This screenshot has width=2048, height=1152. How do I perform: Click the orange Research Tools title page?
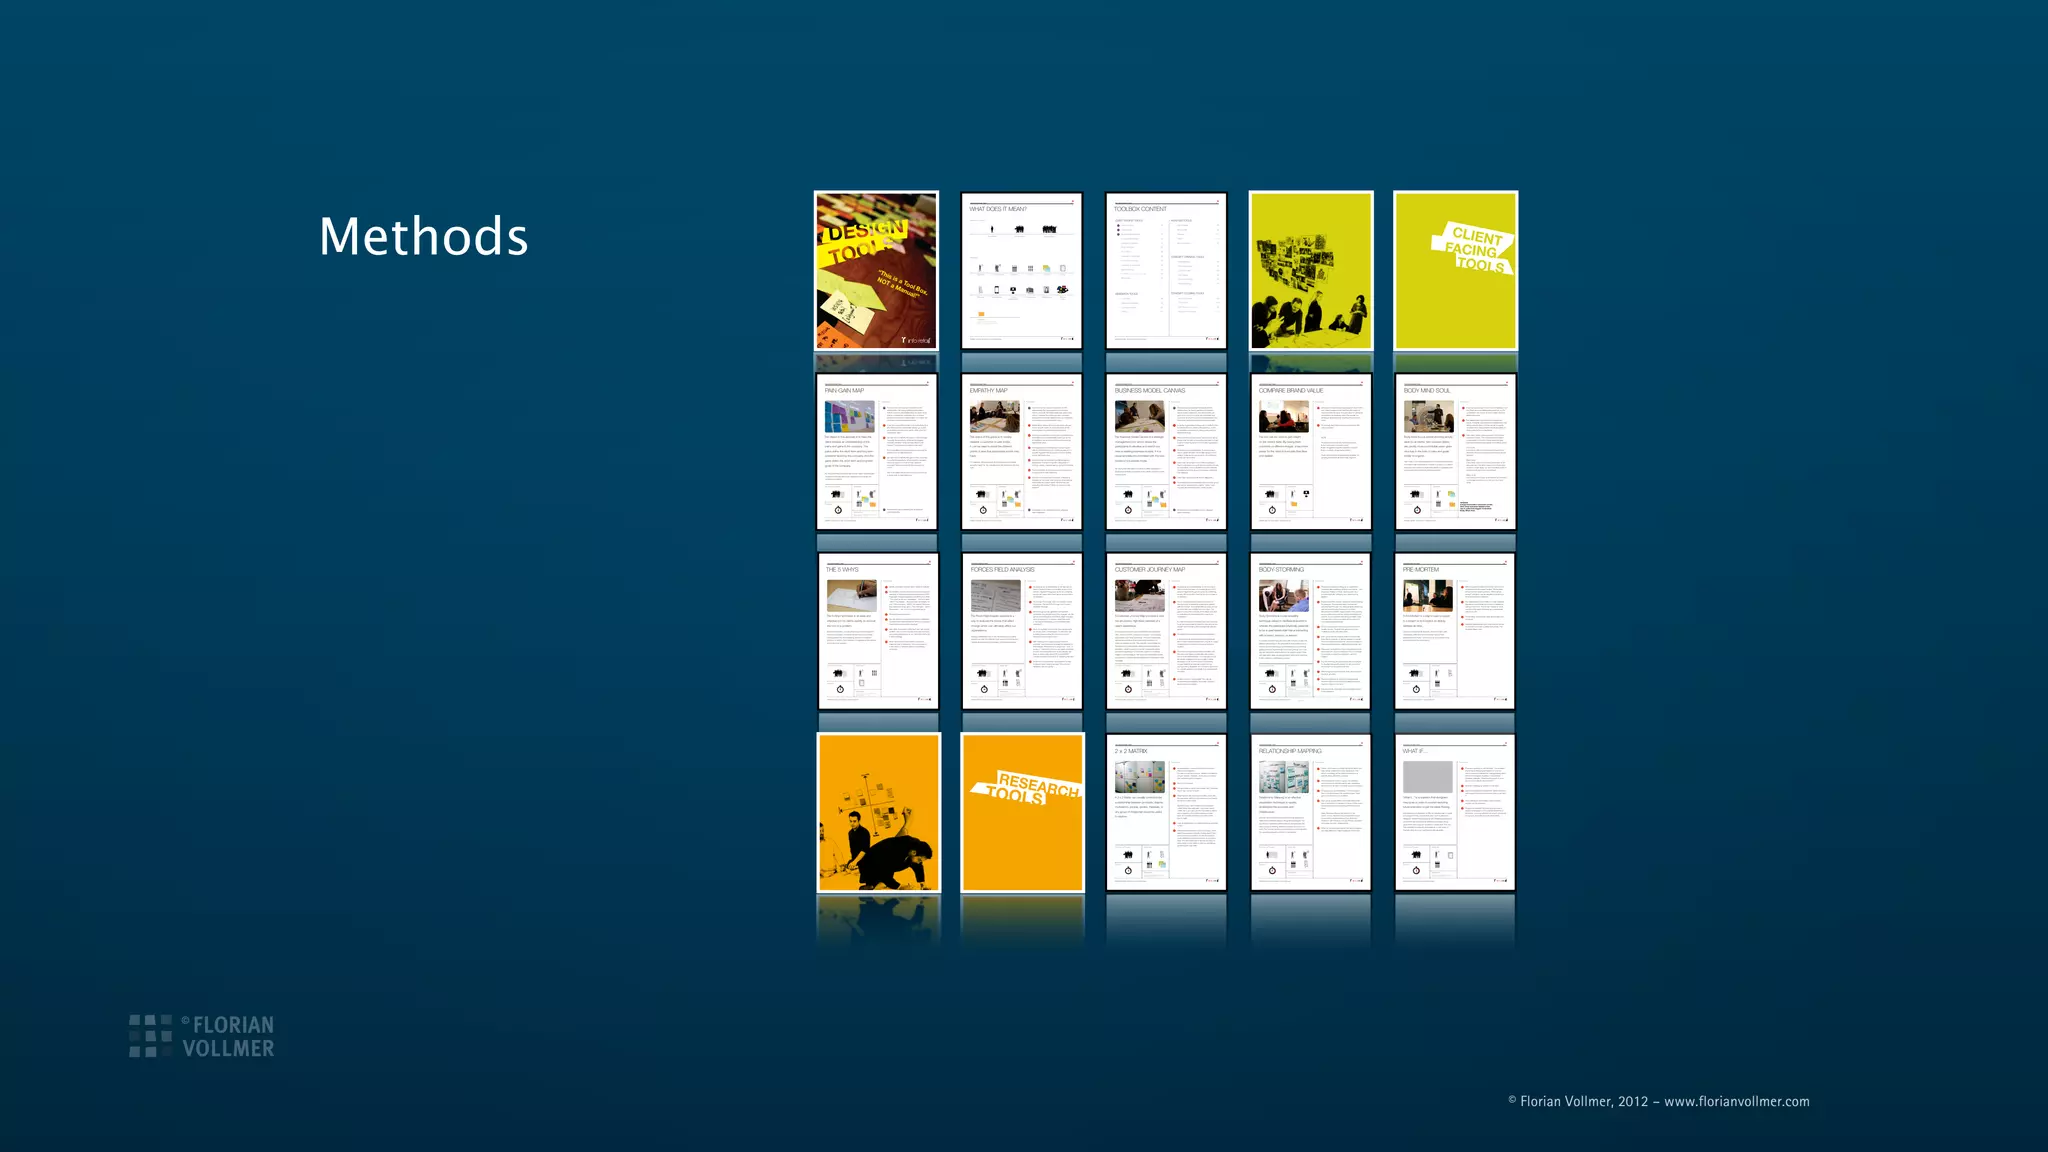click(1022, 812)
